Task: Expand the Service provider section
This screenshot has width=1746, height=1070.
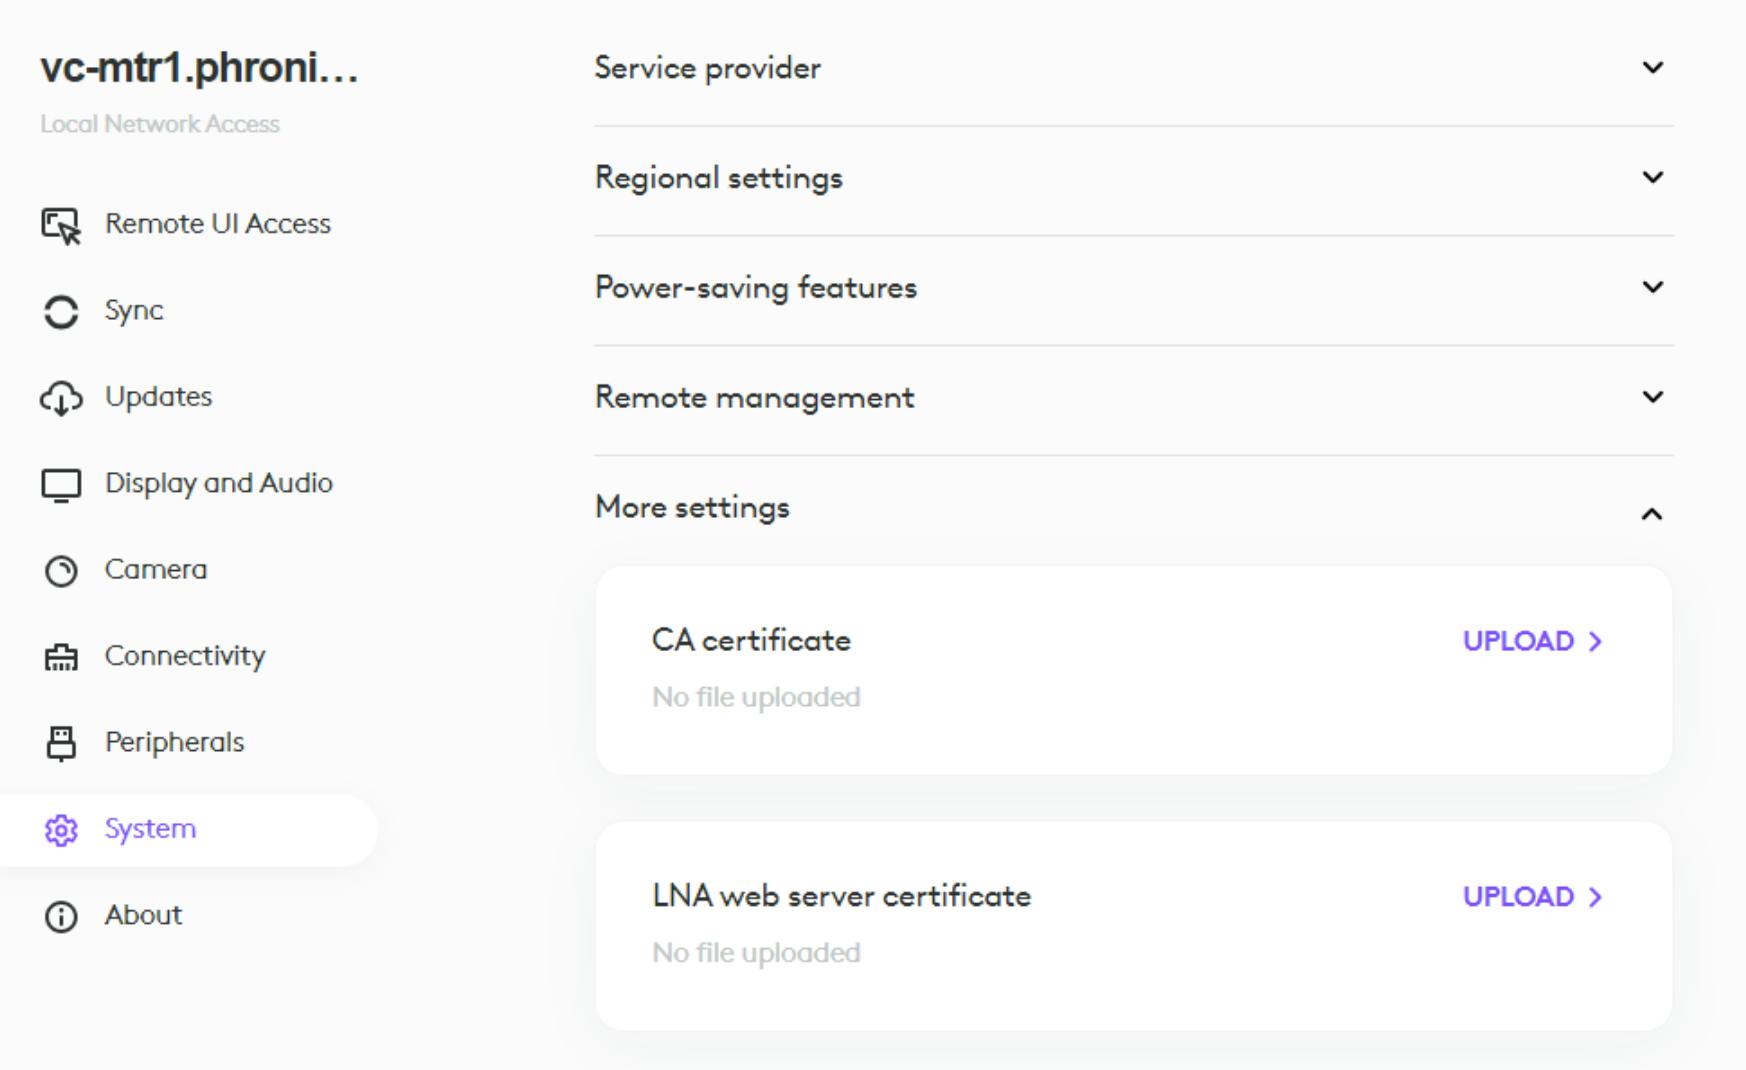Action: pos(1652,68)
